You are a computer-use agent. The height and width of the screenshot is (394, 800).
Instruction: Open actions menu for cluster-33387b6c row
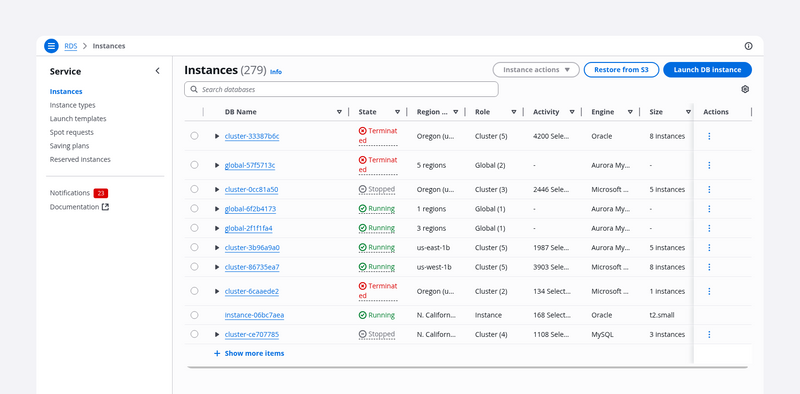tap(709, 136)
